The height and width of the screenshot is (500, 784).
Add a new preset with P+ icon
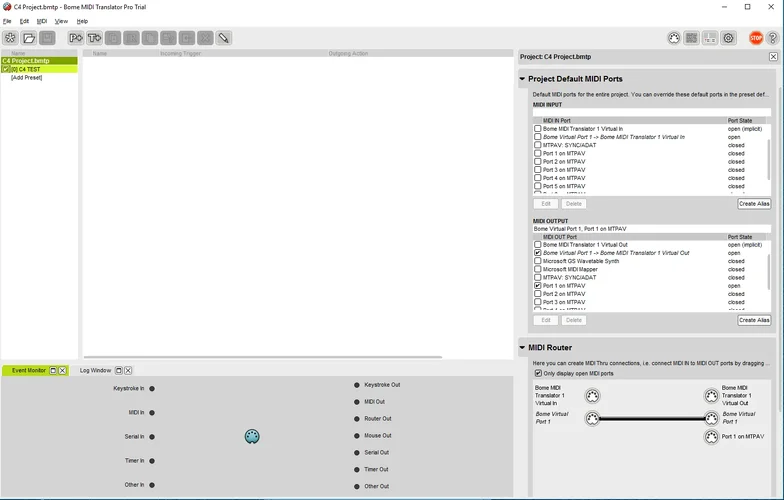[76, 38]
